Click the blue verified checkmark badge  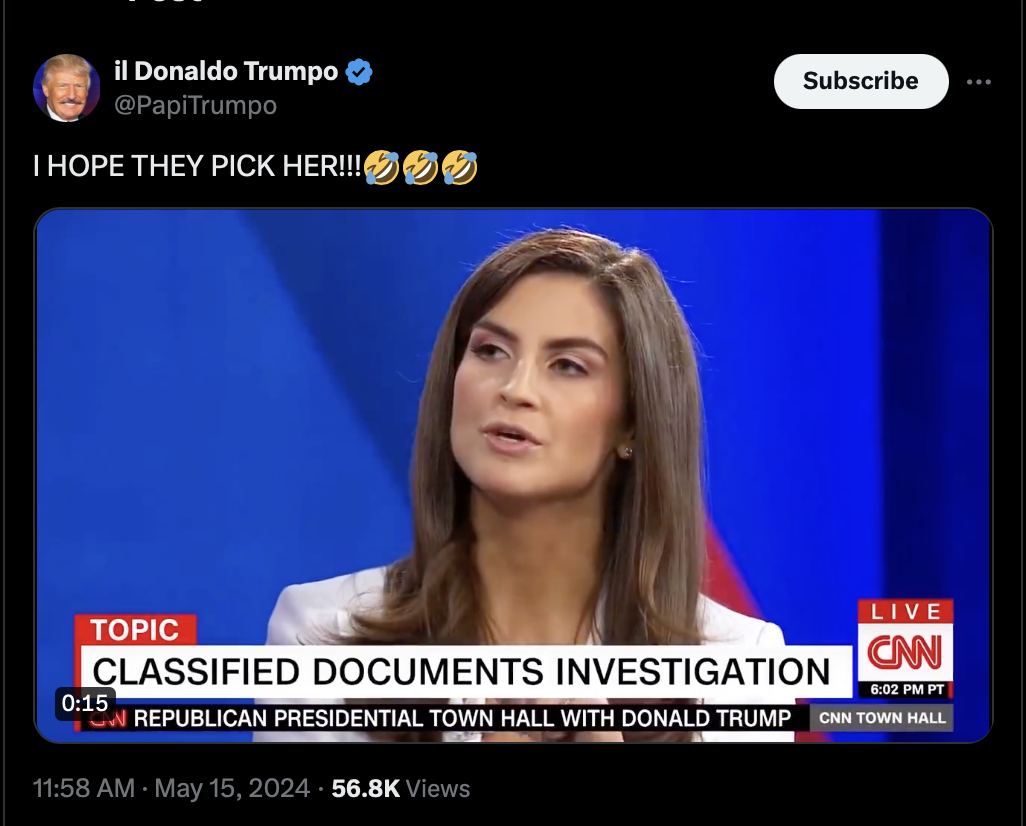point(359,71)
